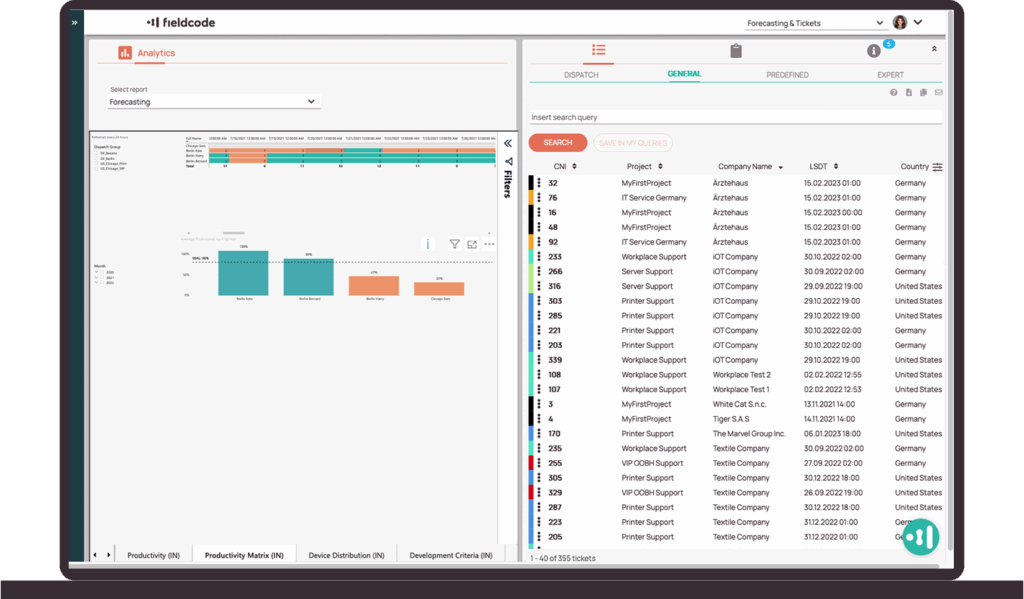The height and width of the screenshot is (599, 1024).
Task: Open the ticket list icon tab
Action: [598, 50]
